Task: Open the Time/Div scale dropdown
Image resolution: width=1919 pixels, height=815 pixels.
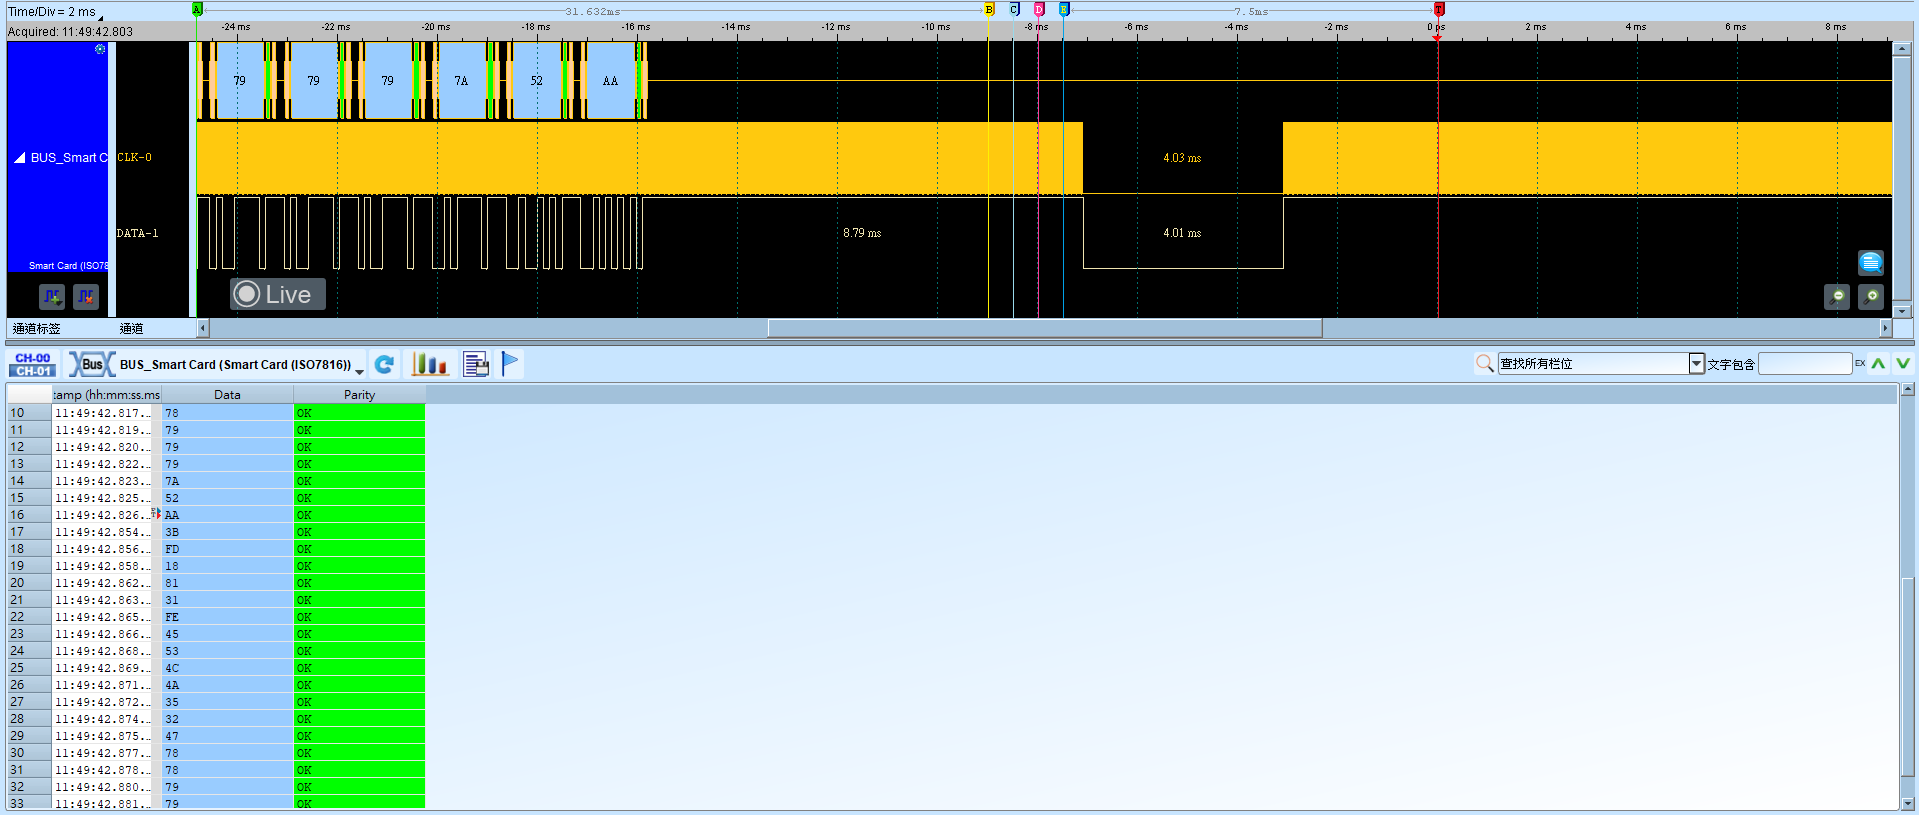Action: tap(100, 17)
